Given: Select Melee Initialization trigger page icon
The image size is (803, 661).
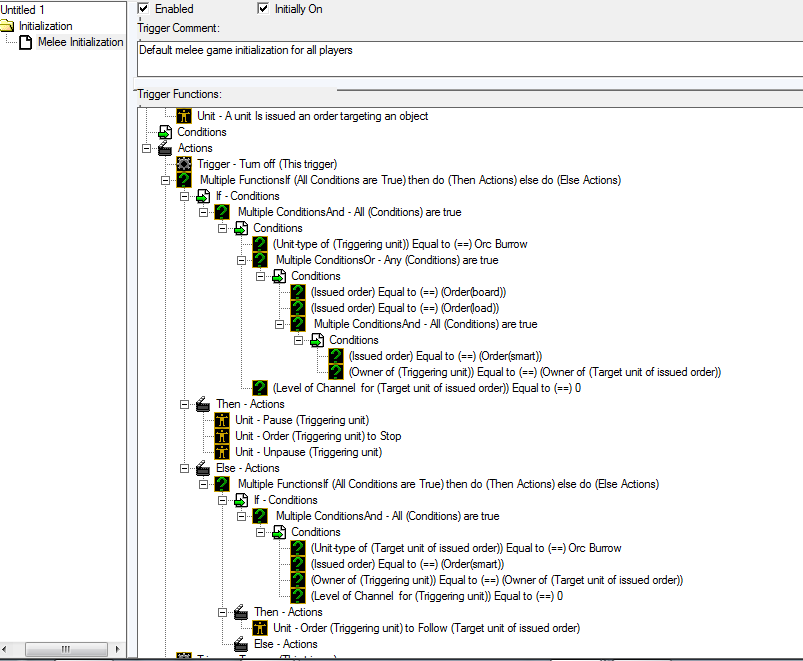Looking at the screenshot, I should click(x=26, y=42).
